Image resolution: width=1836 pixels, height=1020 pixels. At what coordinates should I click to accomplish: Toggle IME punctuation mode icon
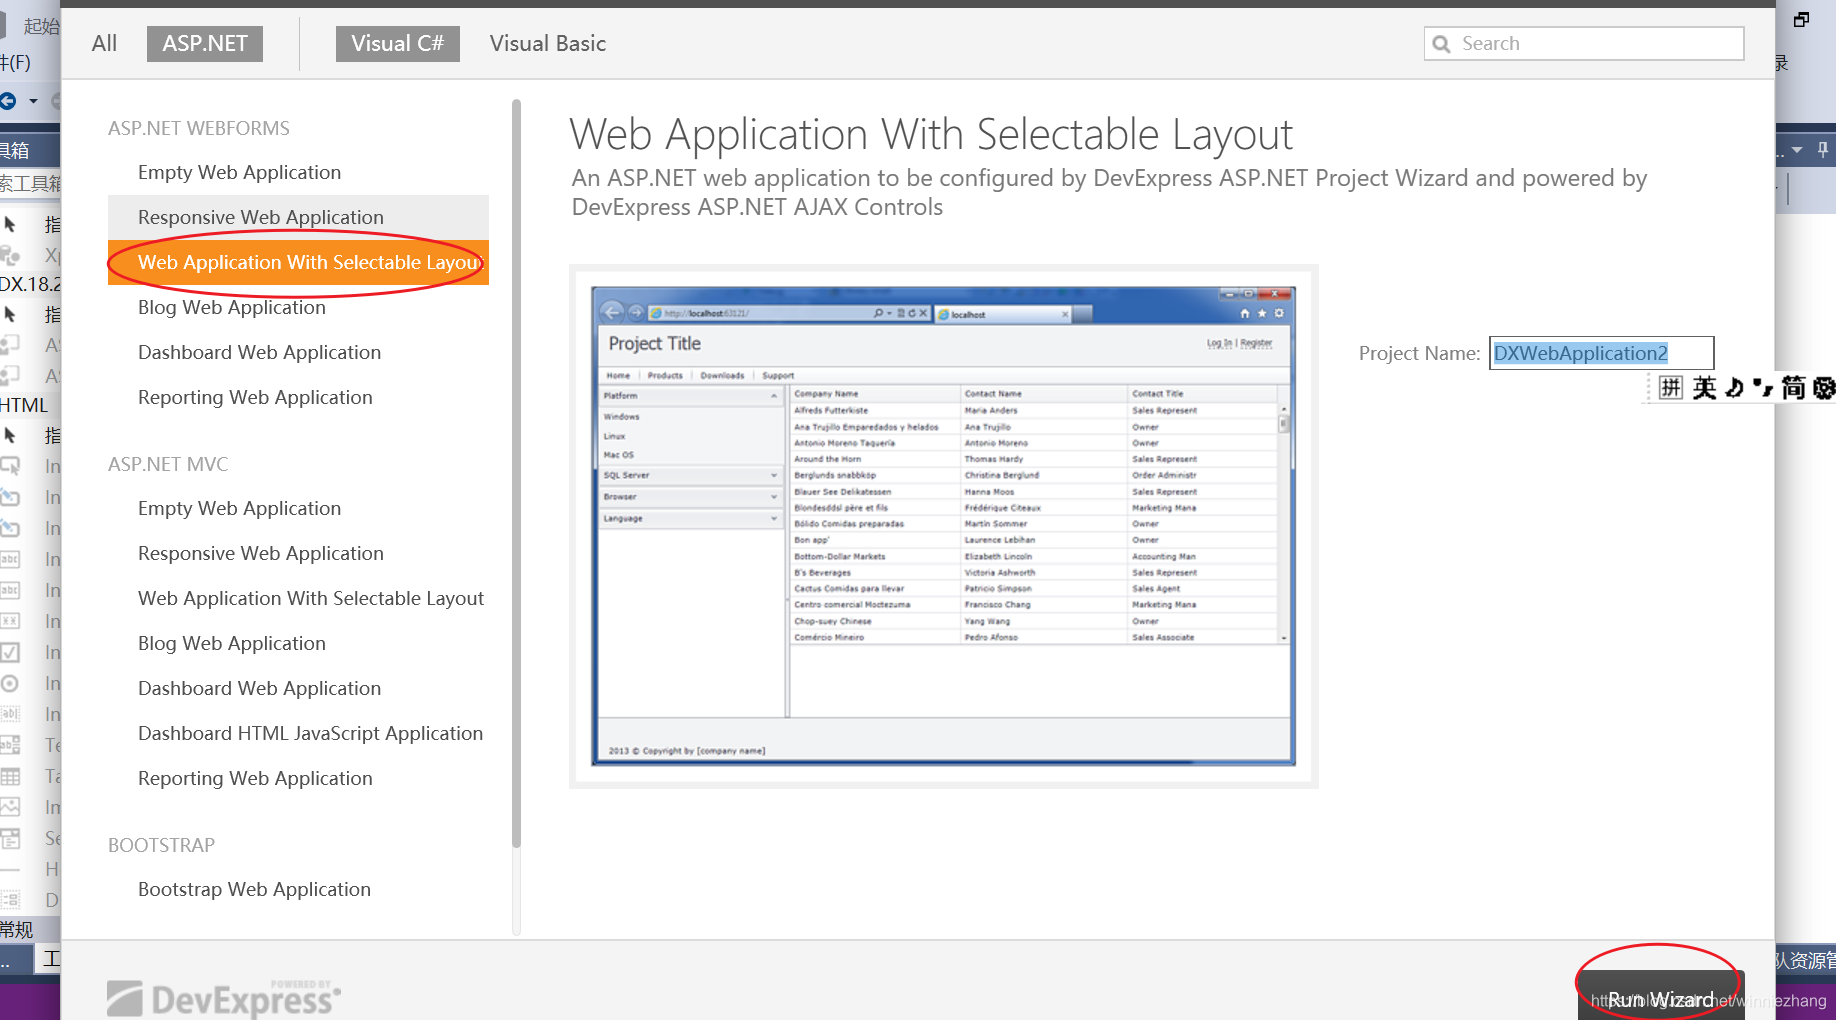pyautogui.click(x=1762, y=387)
